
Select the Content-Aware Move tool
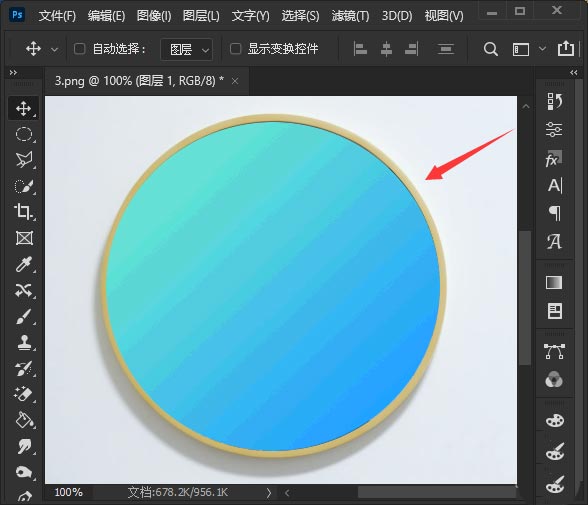pos(24,291)
